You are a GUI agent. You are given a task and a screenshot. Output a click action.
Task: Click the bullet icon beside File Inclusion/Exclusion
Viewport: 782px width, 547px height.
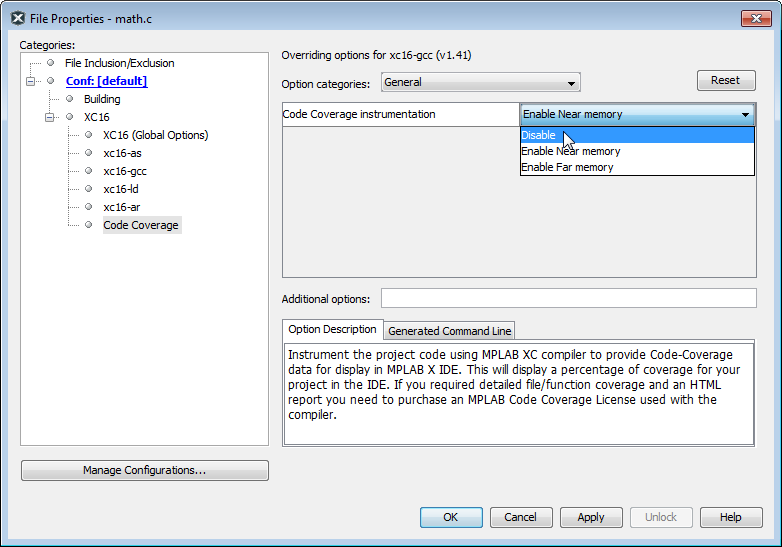pyautogui.click(x=50, y=63)
